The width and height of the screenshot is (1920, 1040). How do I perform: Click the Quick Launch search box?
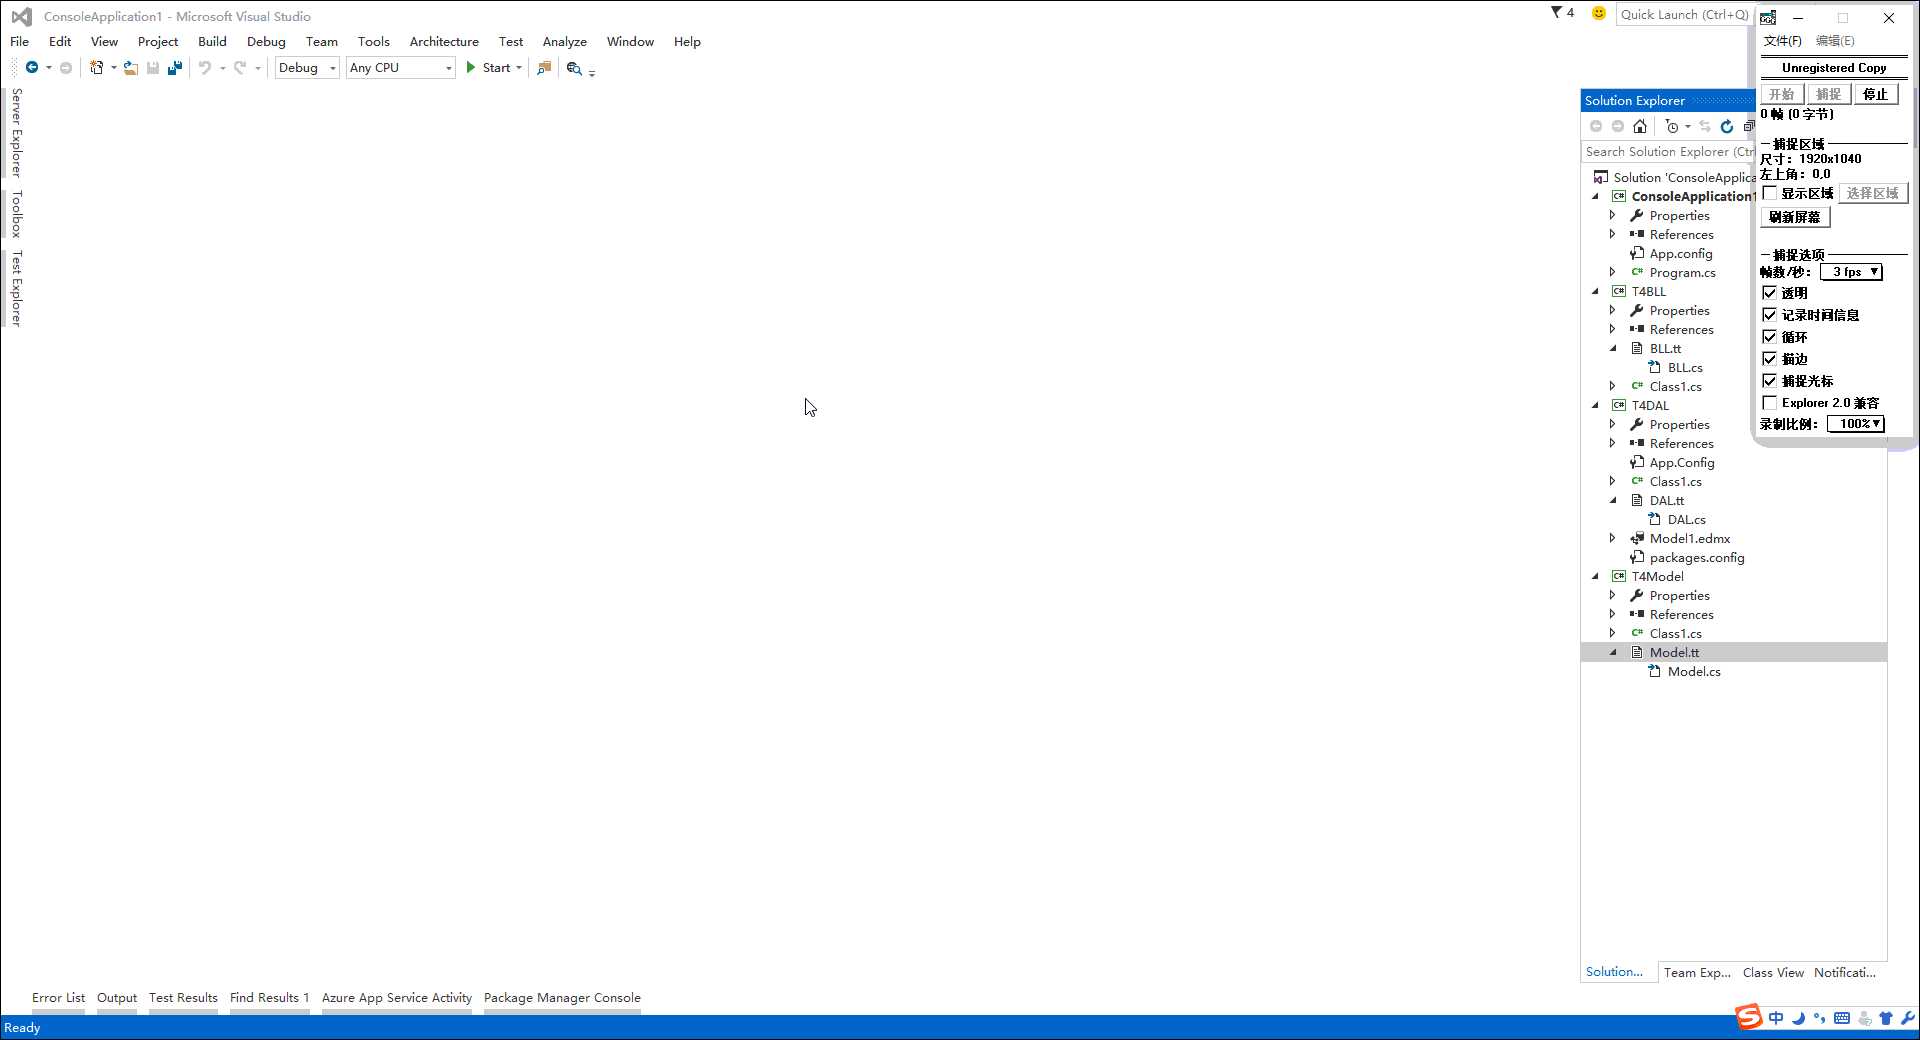(1685, 14)
